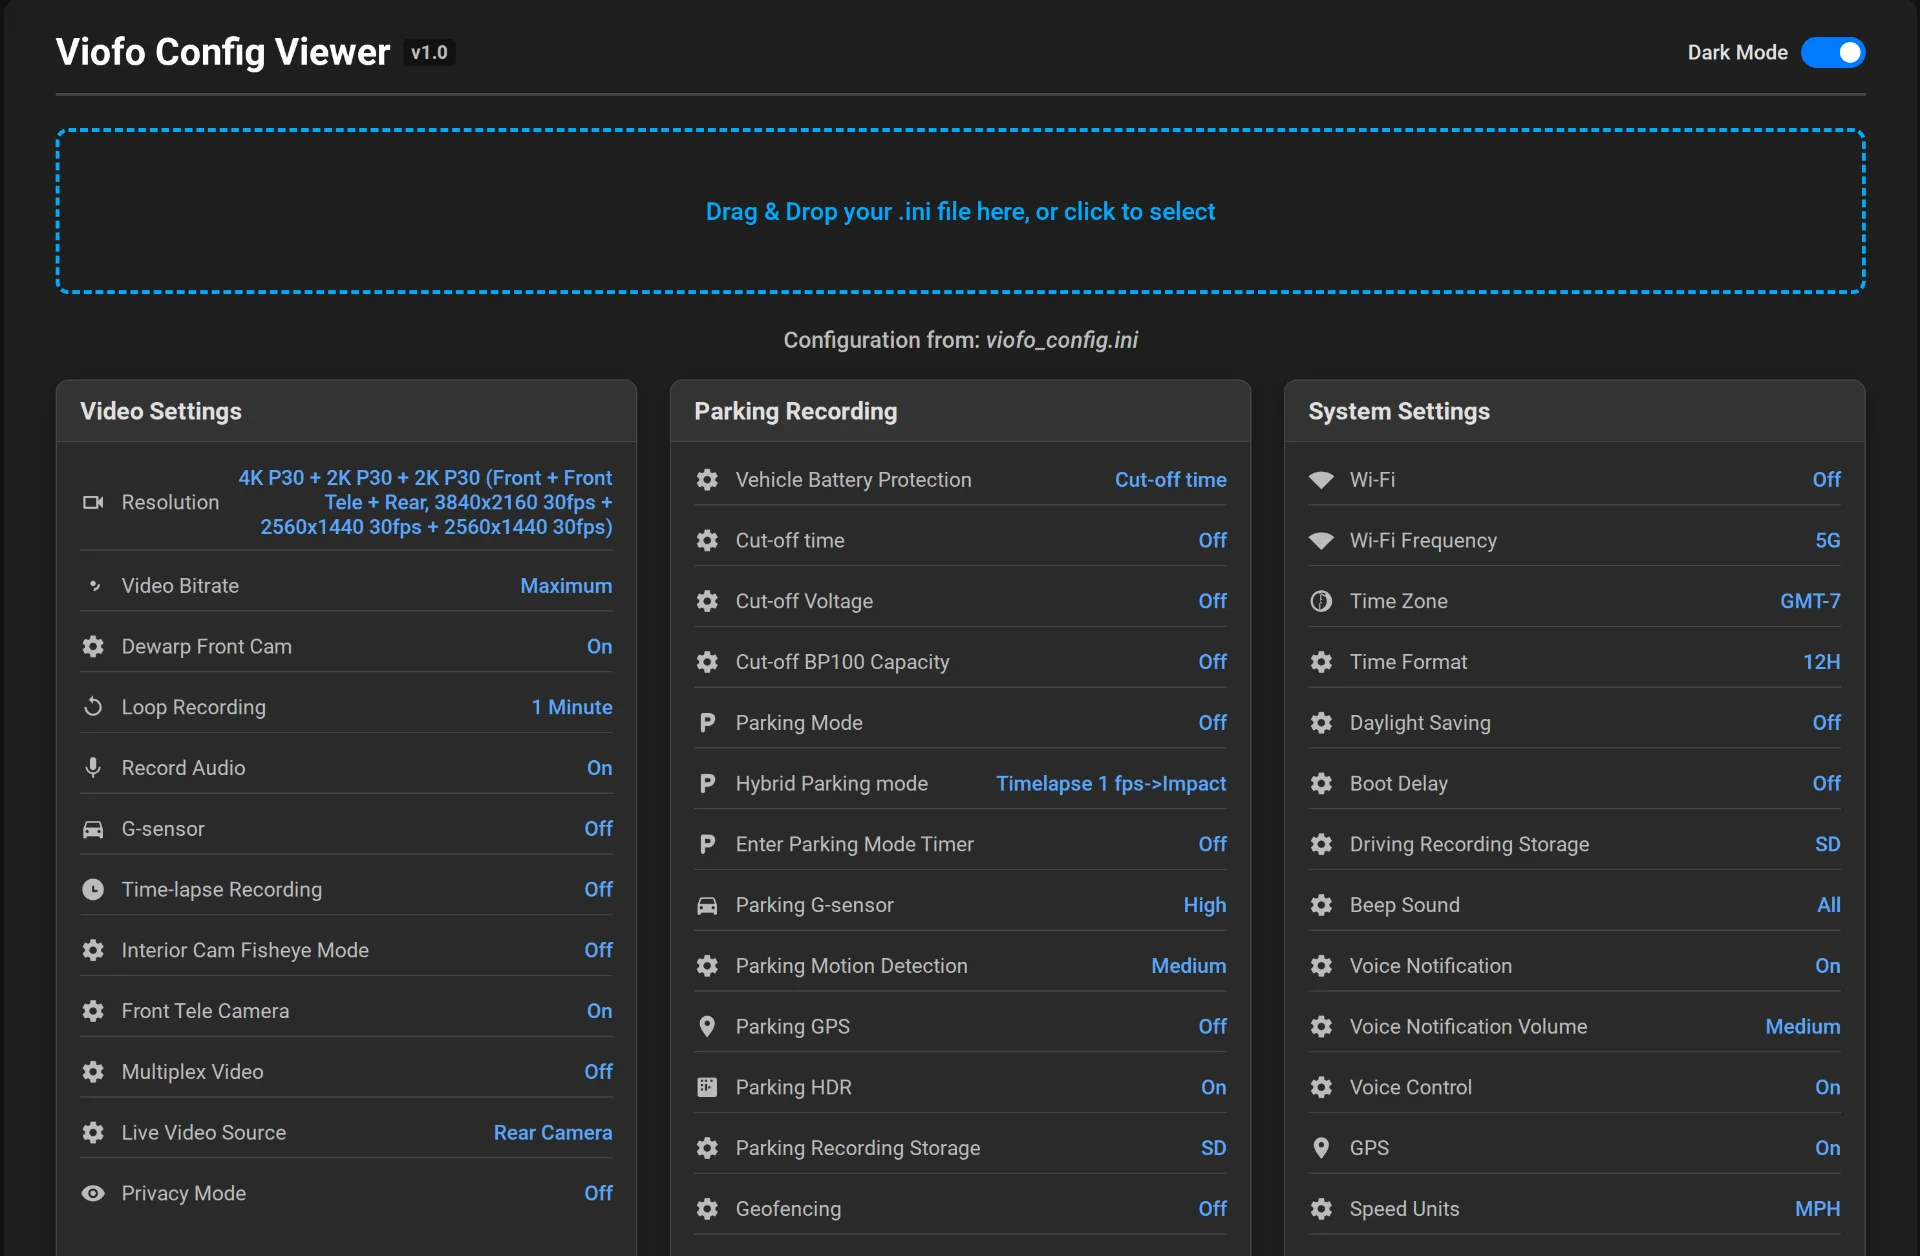
Task: Click the location pin icon in the GPS row
Action: click(x=1321, y=1148)
